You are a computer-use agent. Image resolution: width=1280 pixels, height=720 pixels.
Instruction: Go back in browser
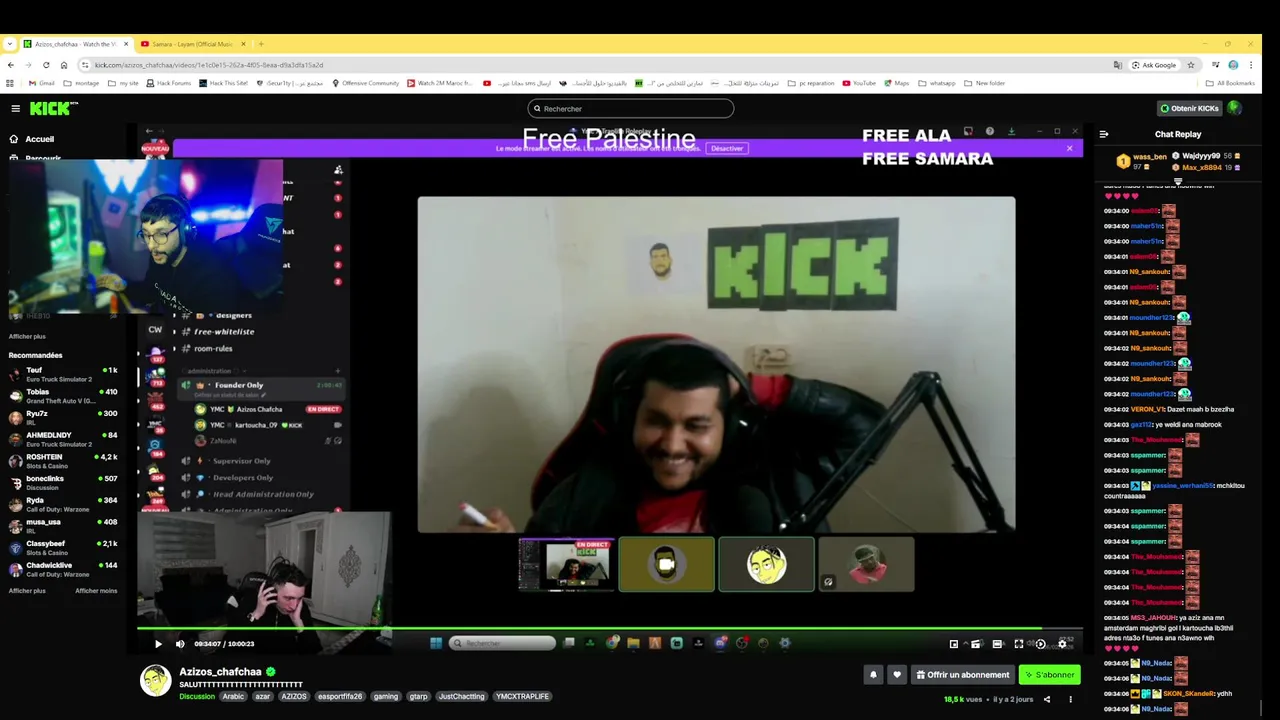11,65
